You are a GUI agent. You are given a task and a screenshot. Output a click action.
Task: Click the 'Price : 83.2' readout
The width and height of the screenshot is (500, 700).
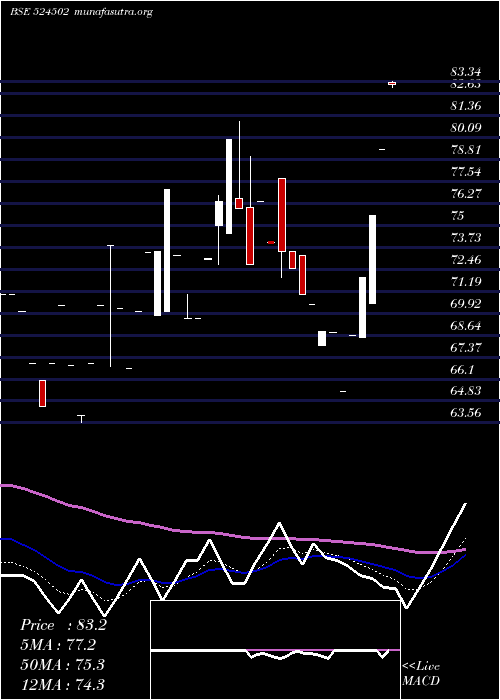coord(63,625)
